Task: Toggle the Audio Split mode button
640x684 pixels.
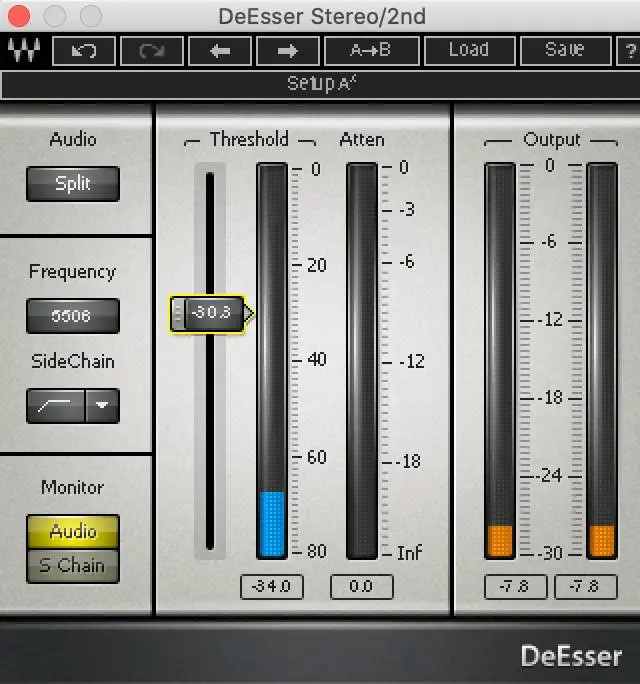Action: click(72, 184)
